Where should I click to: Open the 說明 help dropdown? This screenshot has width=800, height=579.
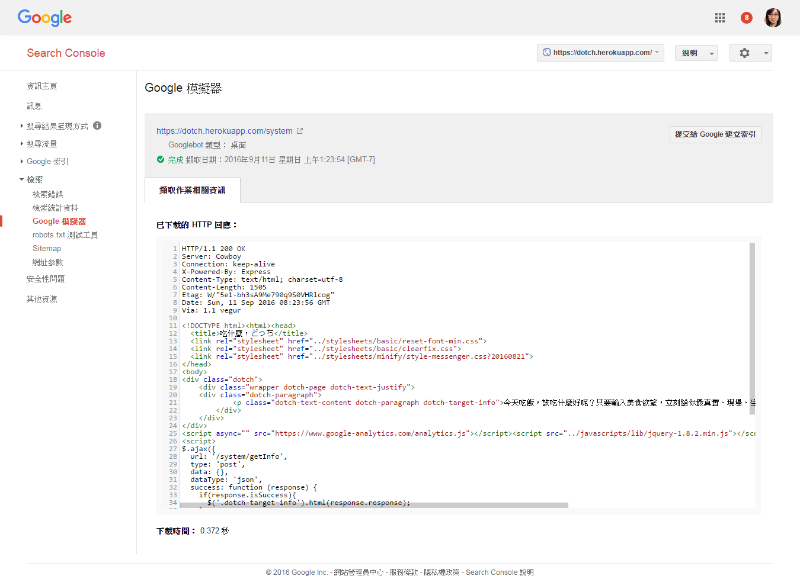tap(696, 53)
